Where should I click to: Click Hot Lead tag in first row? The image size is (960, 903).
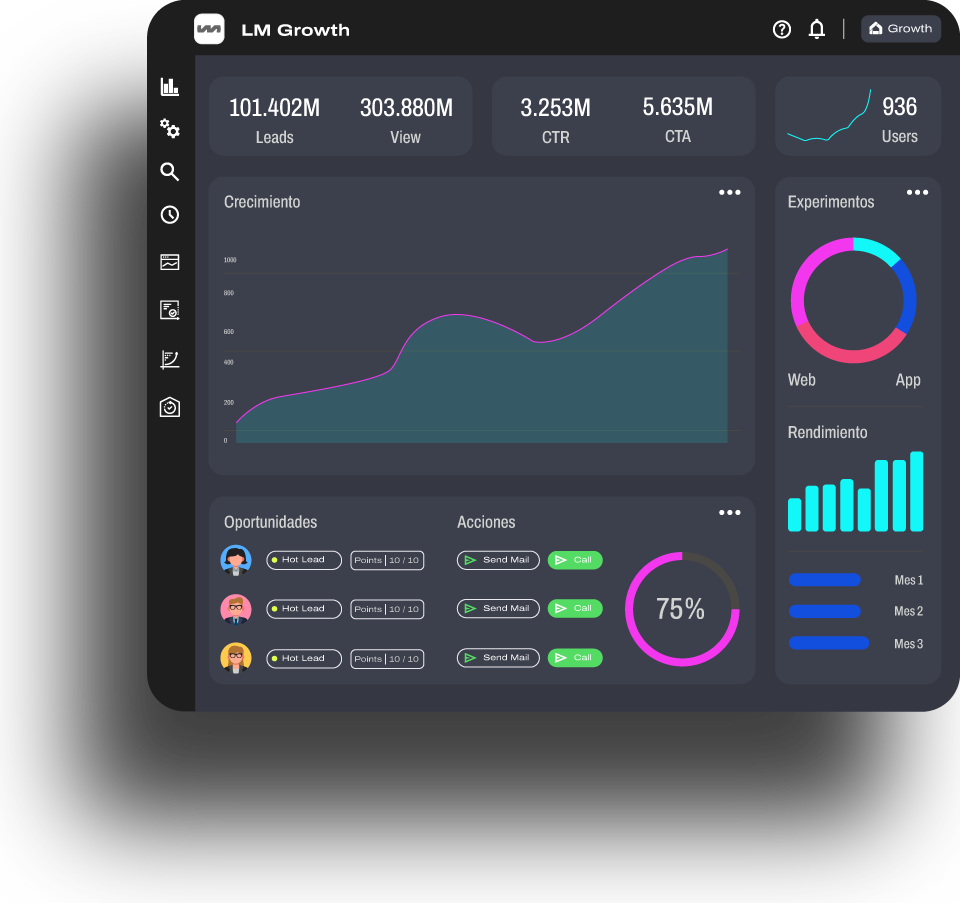(x=304, y=560)
